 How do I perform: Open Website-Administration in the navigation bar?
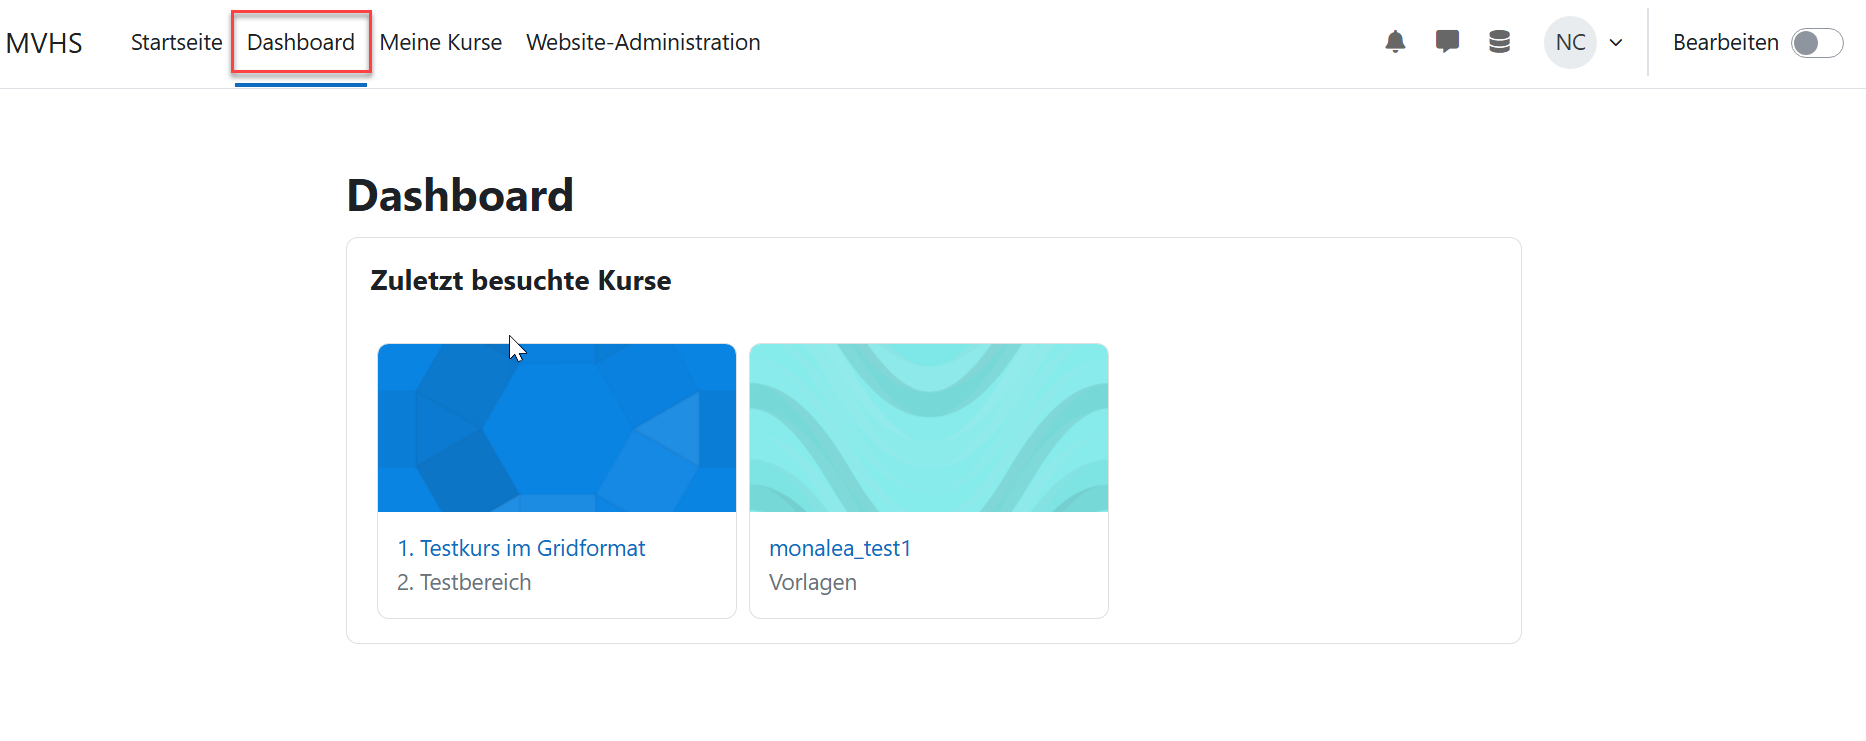tap(643, 43)
